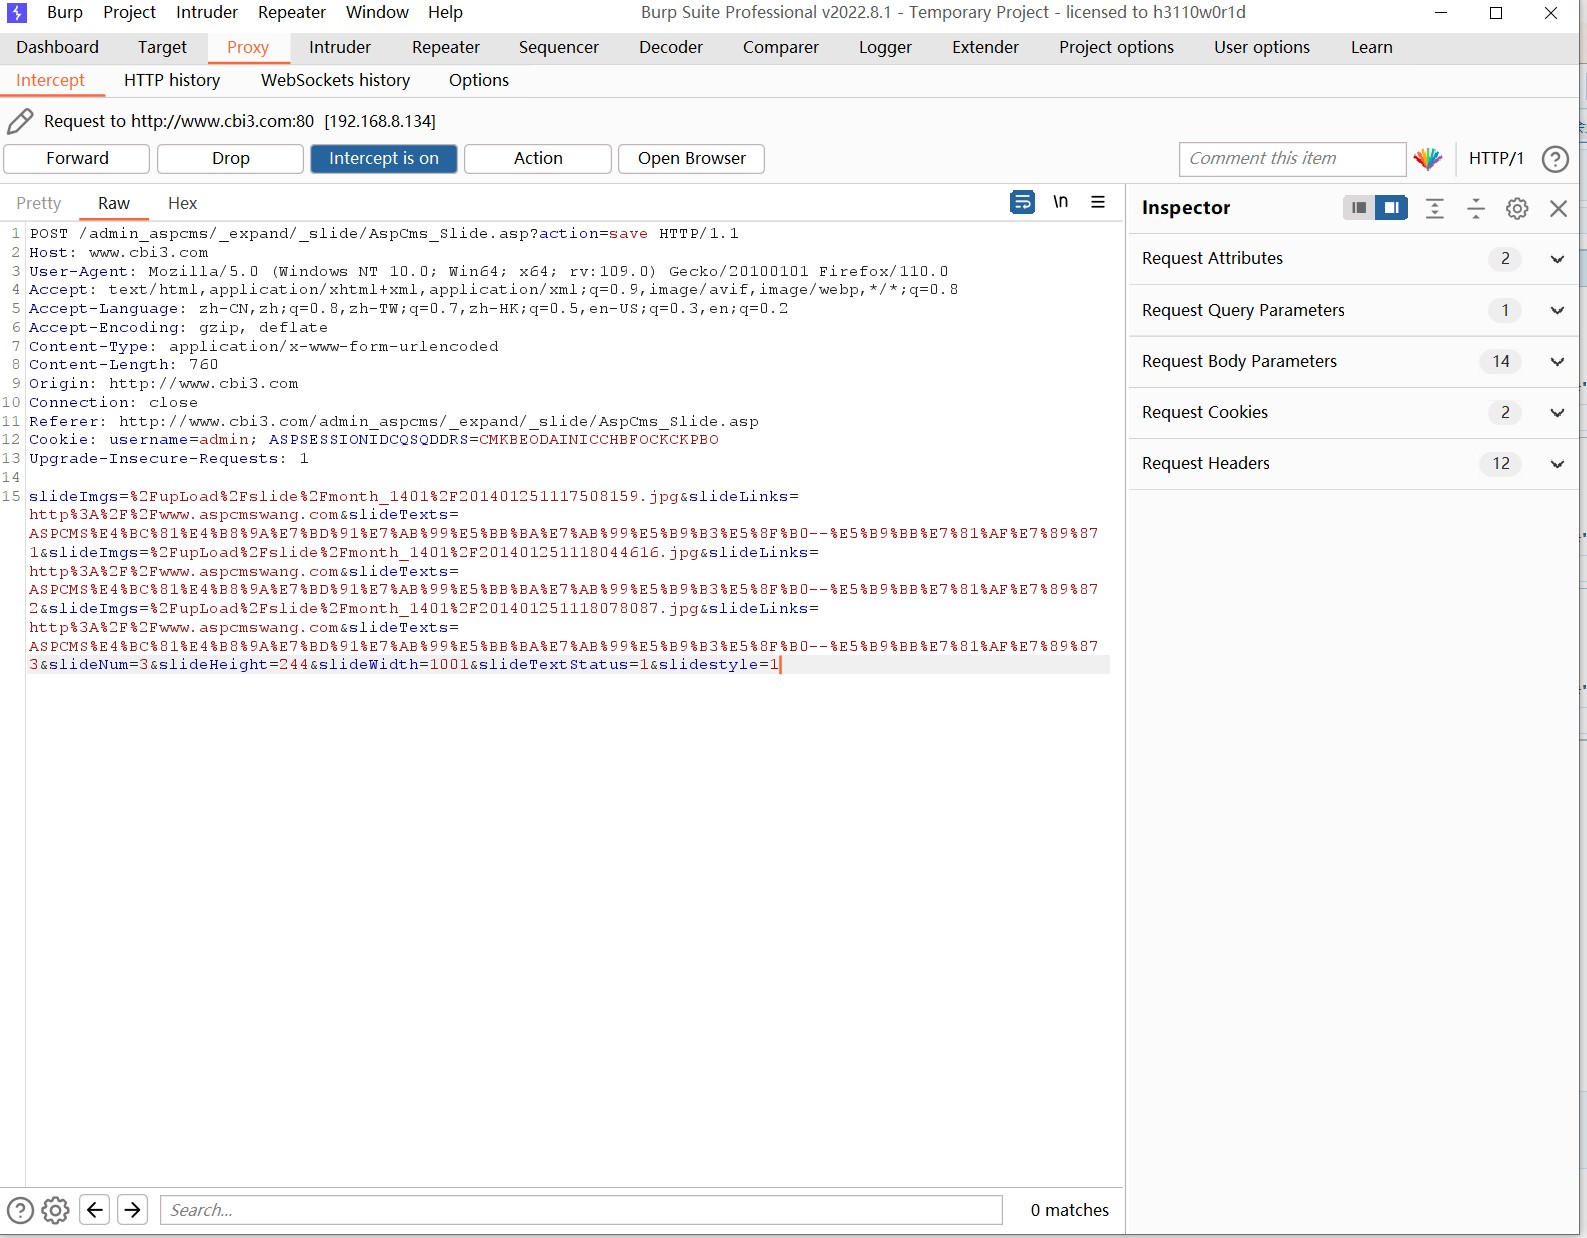Switch to the Dashboard tab

coord(58,47)
